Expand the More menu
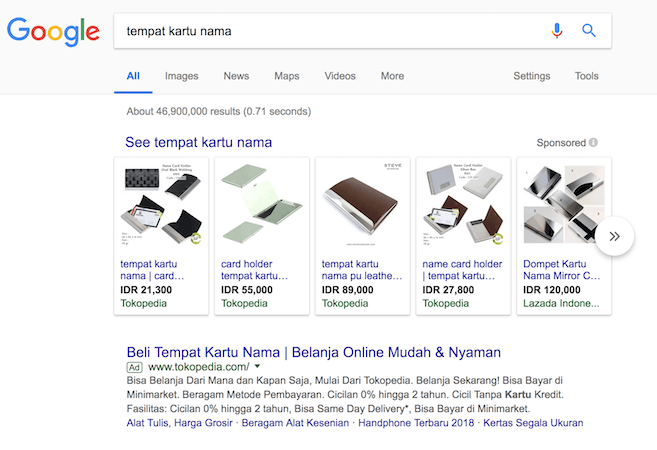 (x=392, y=76)
